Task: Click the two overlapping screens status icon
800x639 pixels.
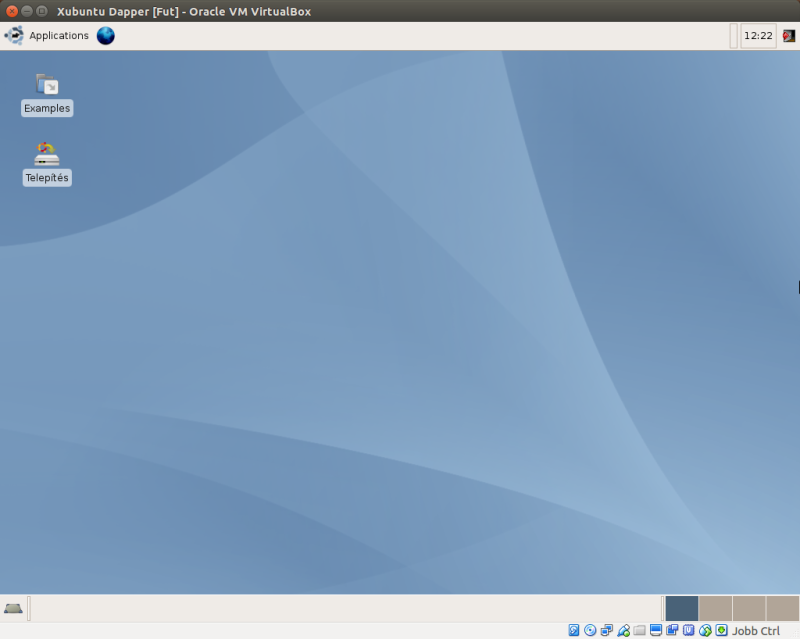Action: click(672, 630)
